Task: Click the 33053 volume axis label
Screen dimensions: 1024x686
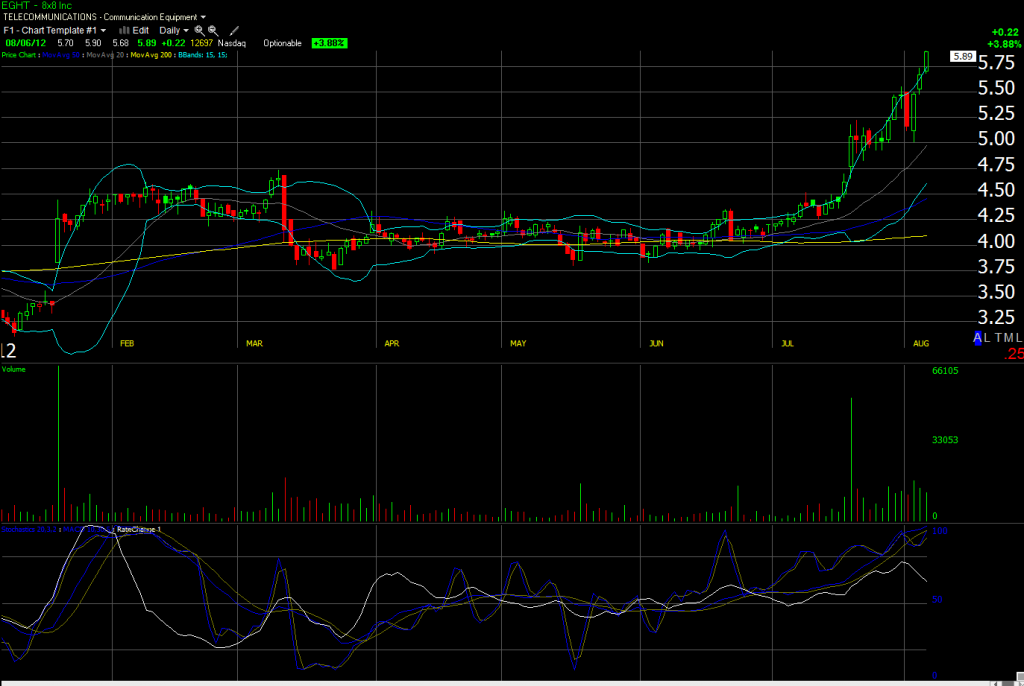Action: coord(945,440)
